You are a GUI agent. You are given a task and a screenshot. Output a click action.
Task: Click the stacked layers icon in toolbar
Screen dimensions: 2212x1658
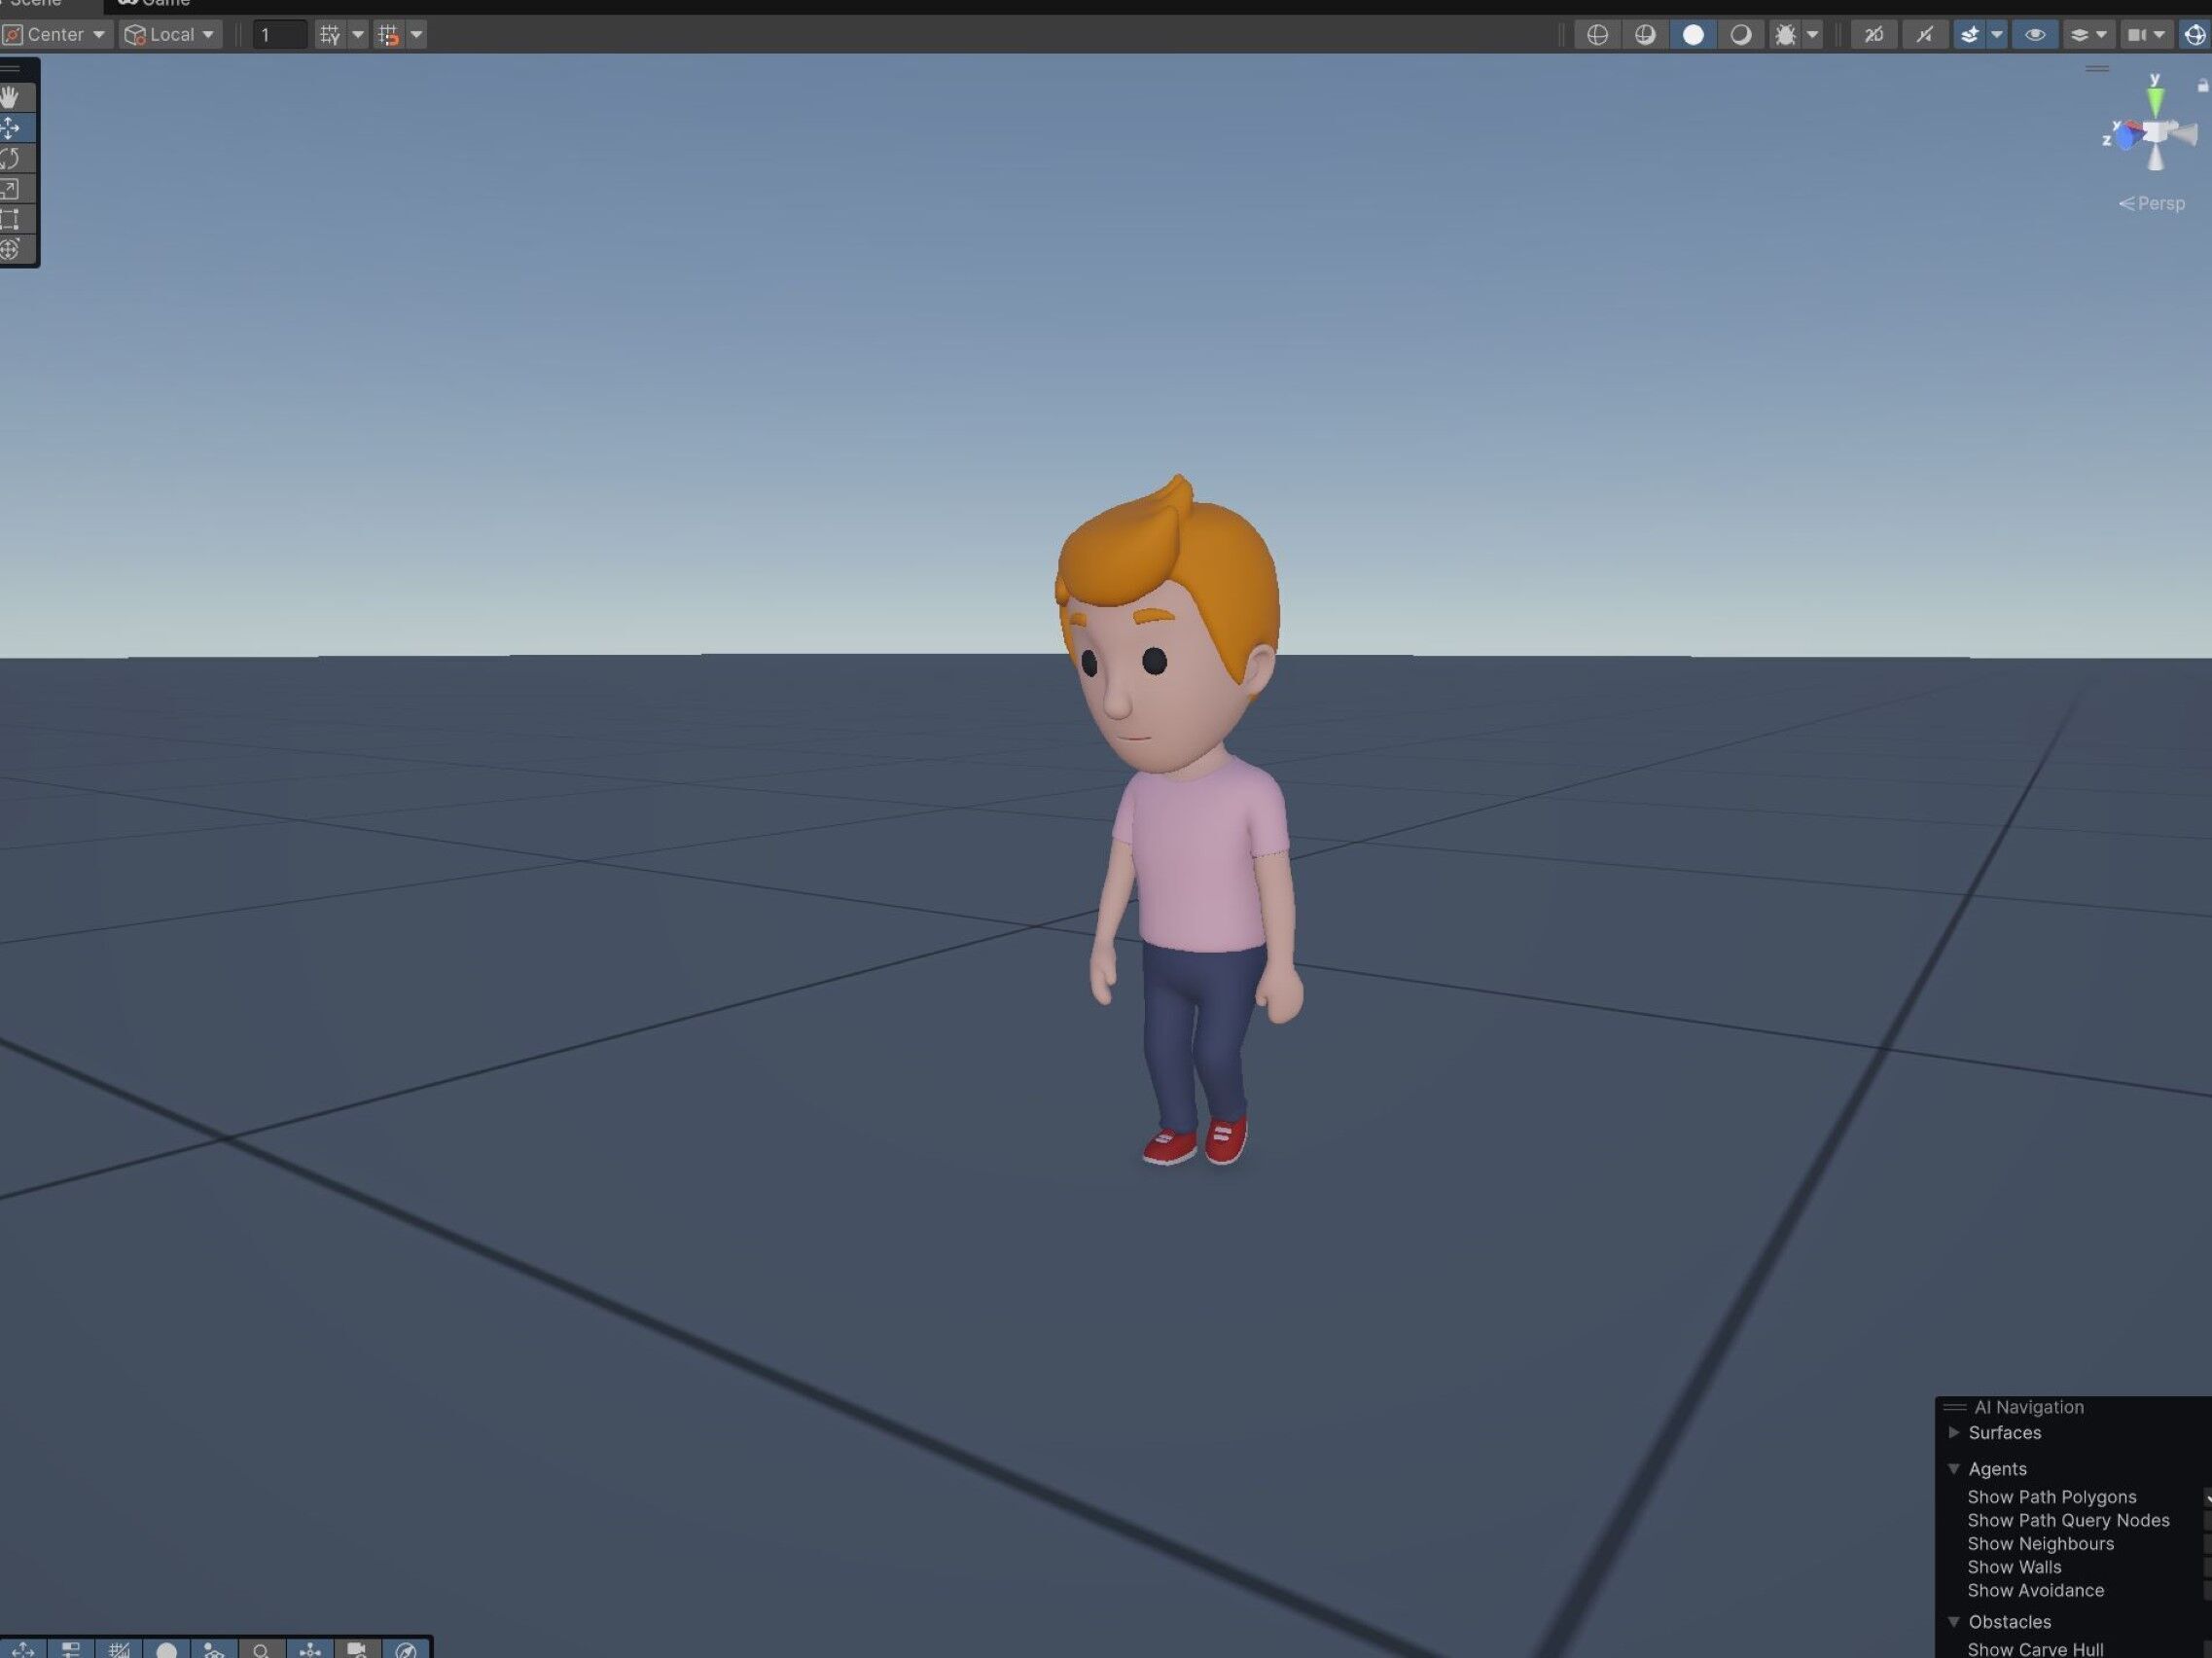[2079, 35]
